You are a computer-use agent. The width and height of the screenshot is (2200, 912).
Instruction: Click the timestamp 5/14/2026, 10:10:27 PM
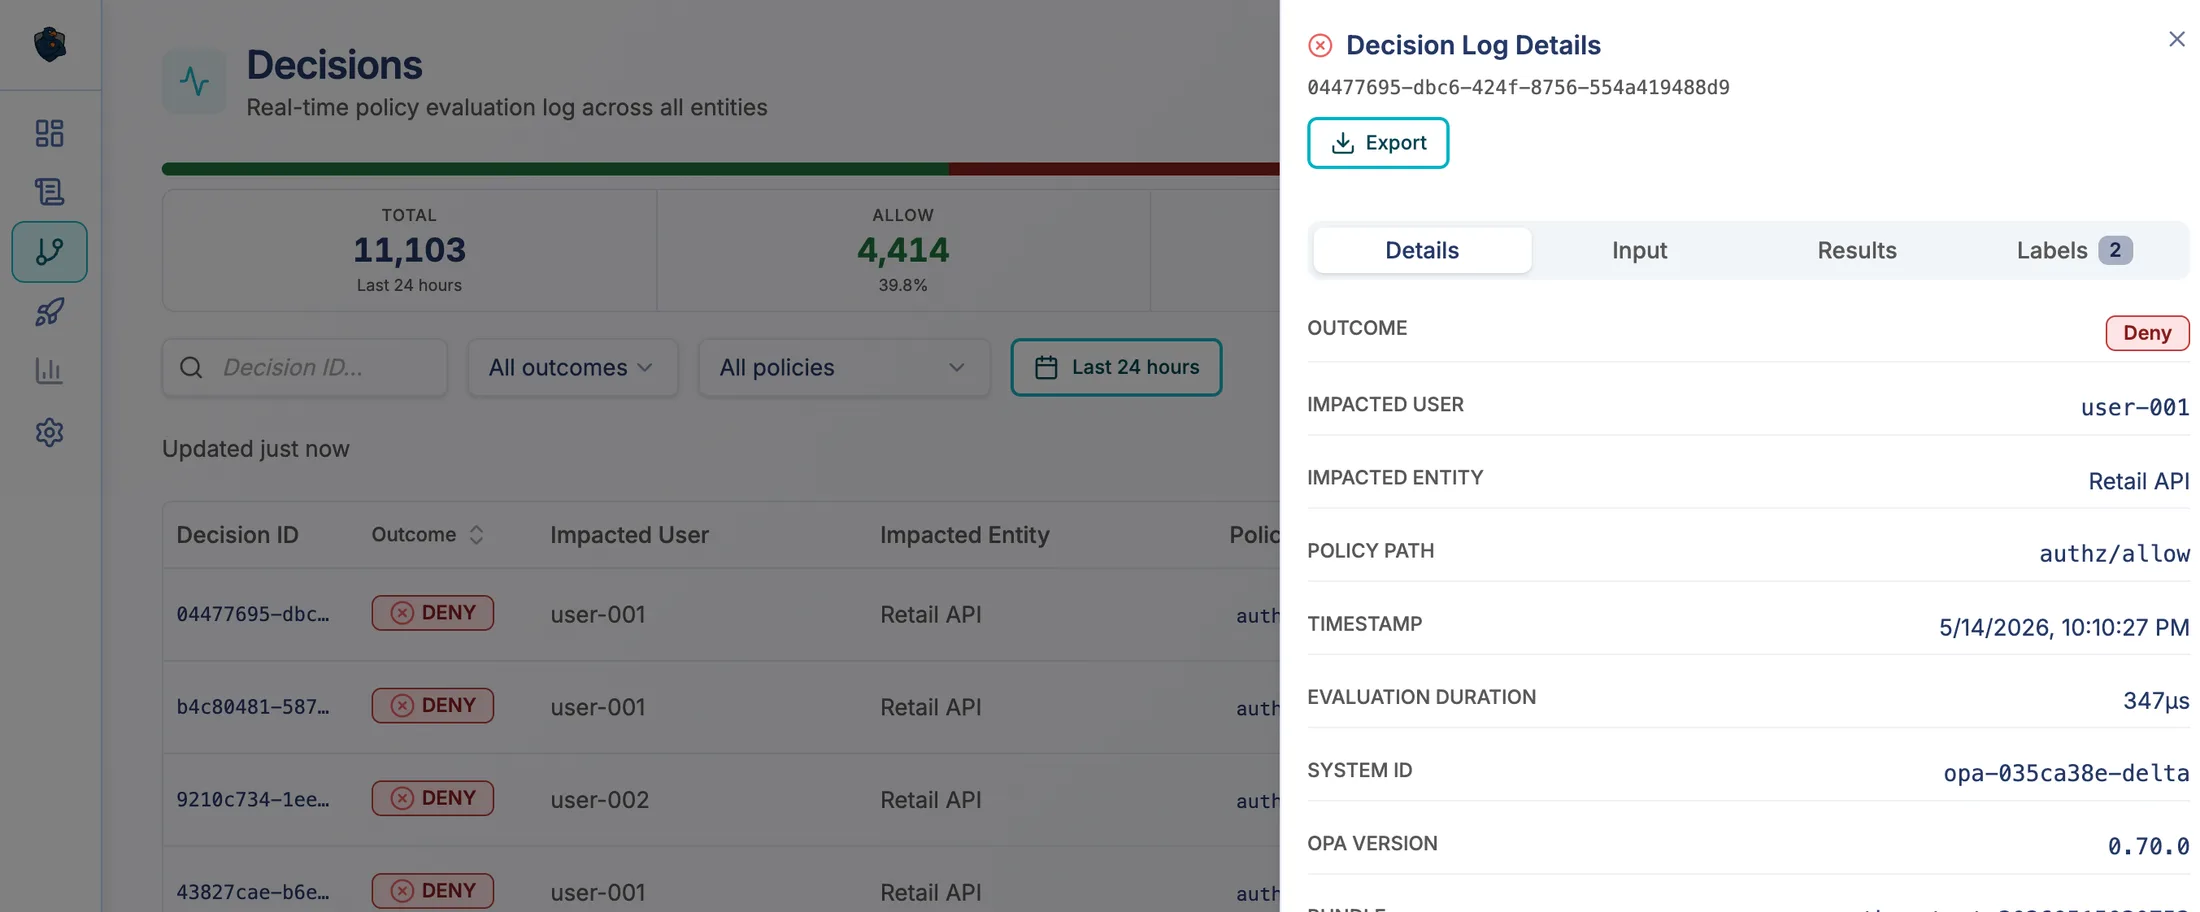pos(2063,627)
